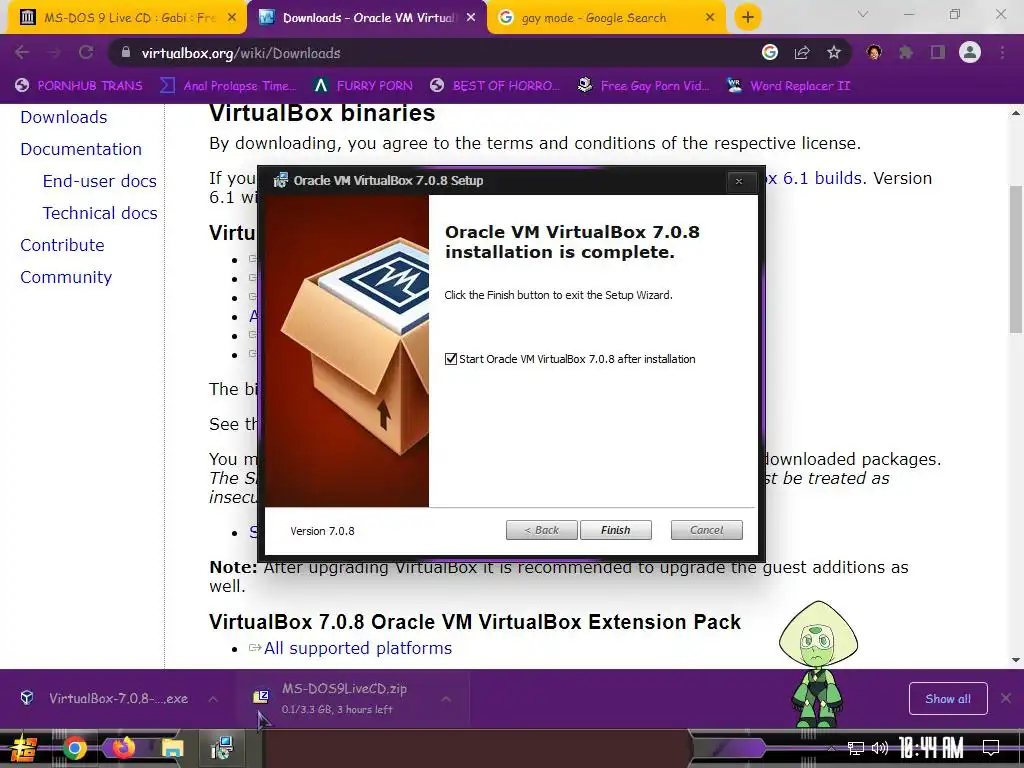This screenshot has height=768, width=1024.
Task: Toggle the browser side panel
Action: click(x=938, y=52)
